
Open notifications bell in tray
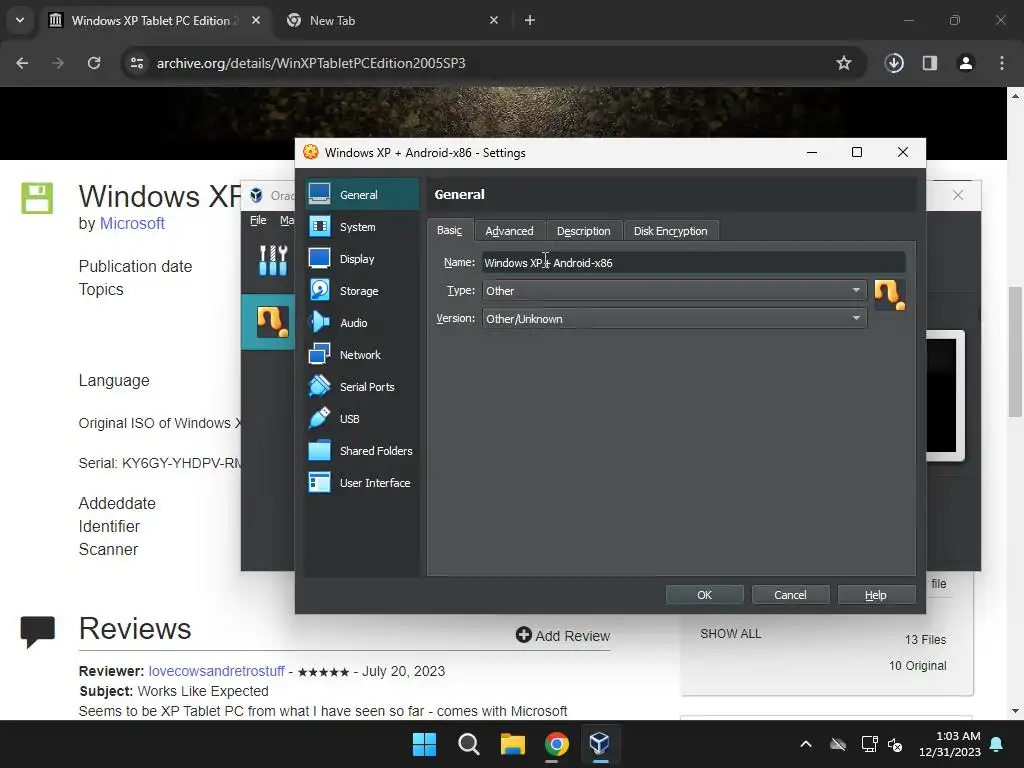point(997,744)
